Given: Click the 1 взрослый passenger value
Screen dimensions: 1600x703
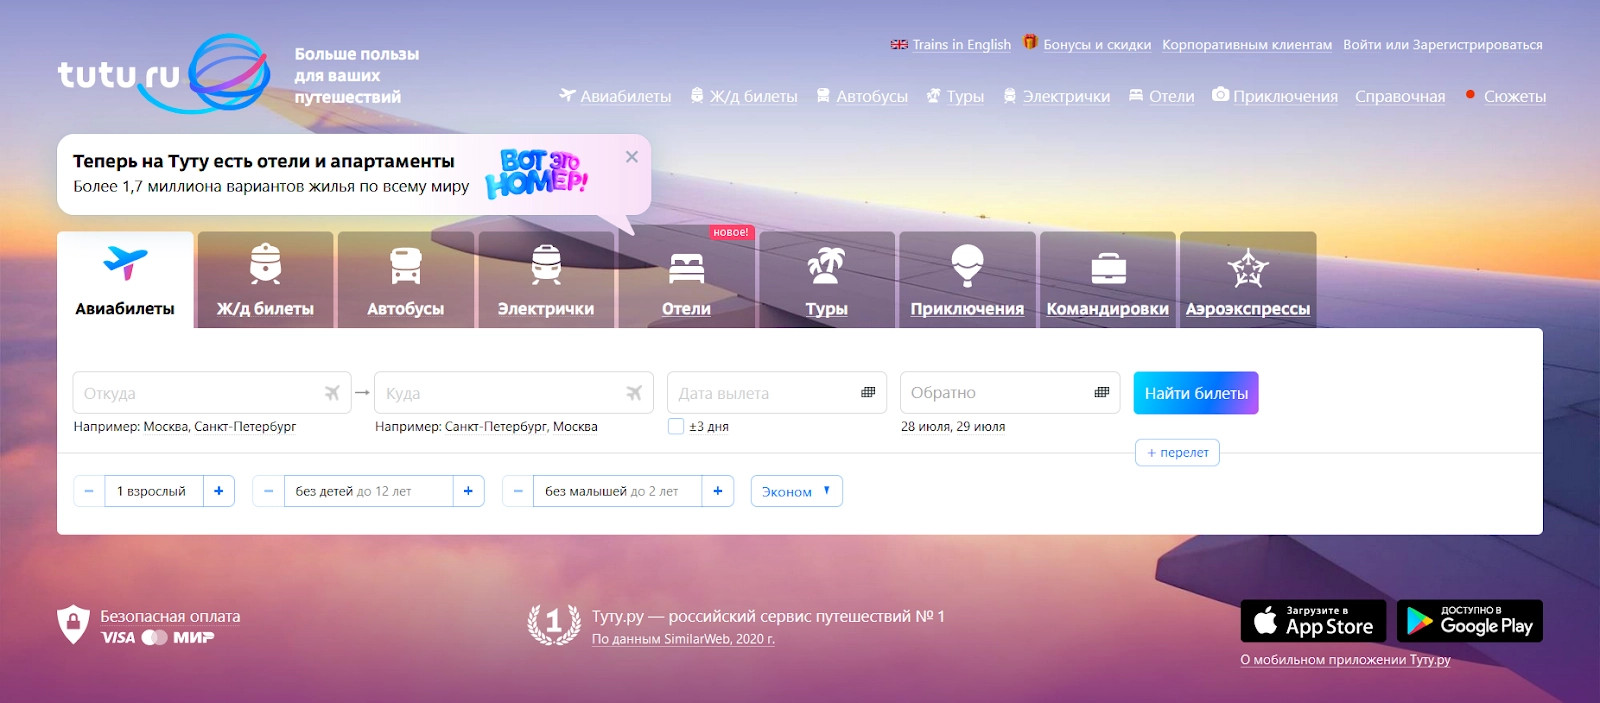Looking at the screenshot, I should pyautogui.click(x=153, y=491).
